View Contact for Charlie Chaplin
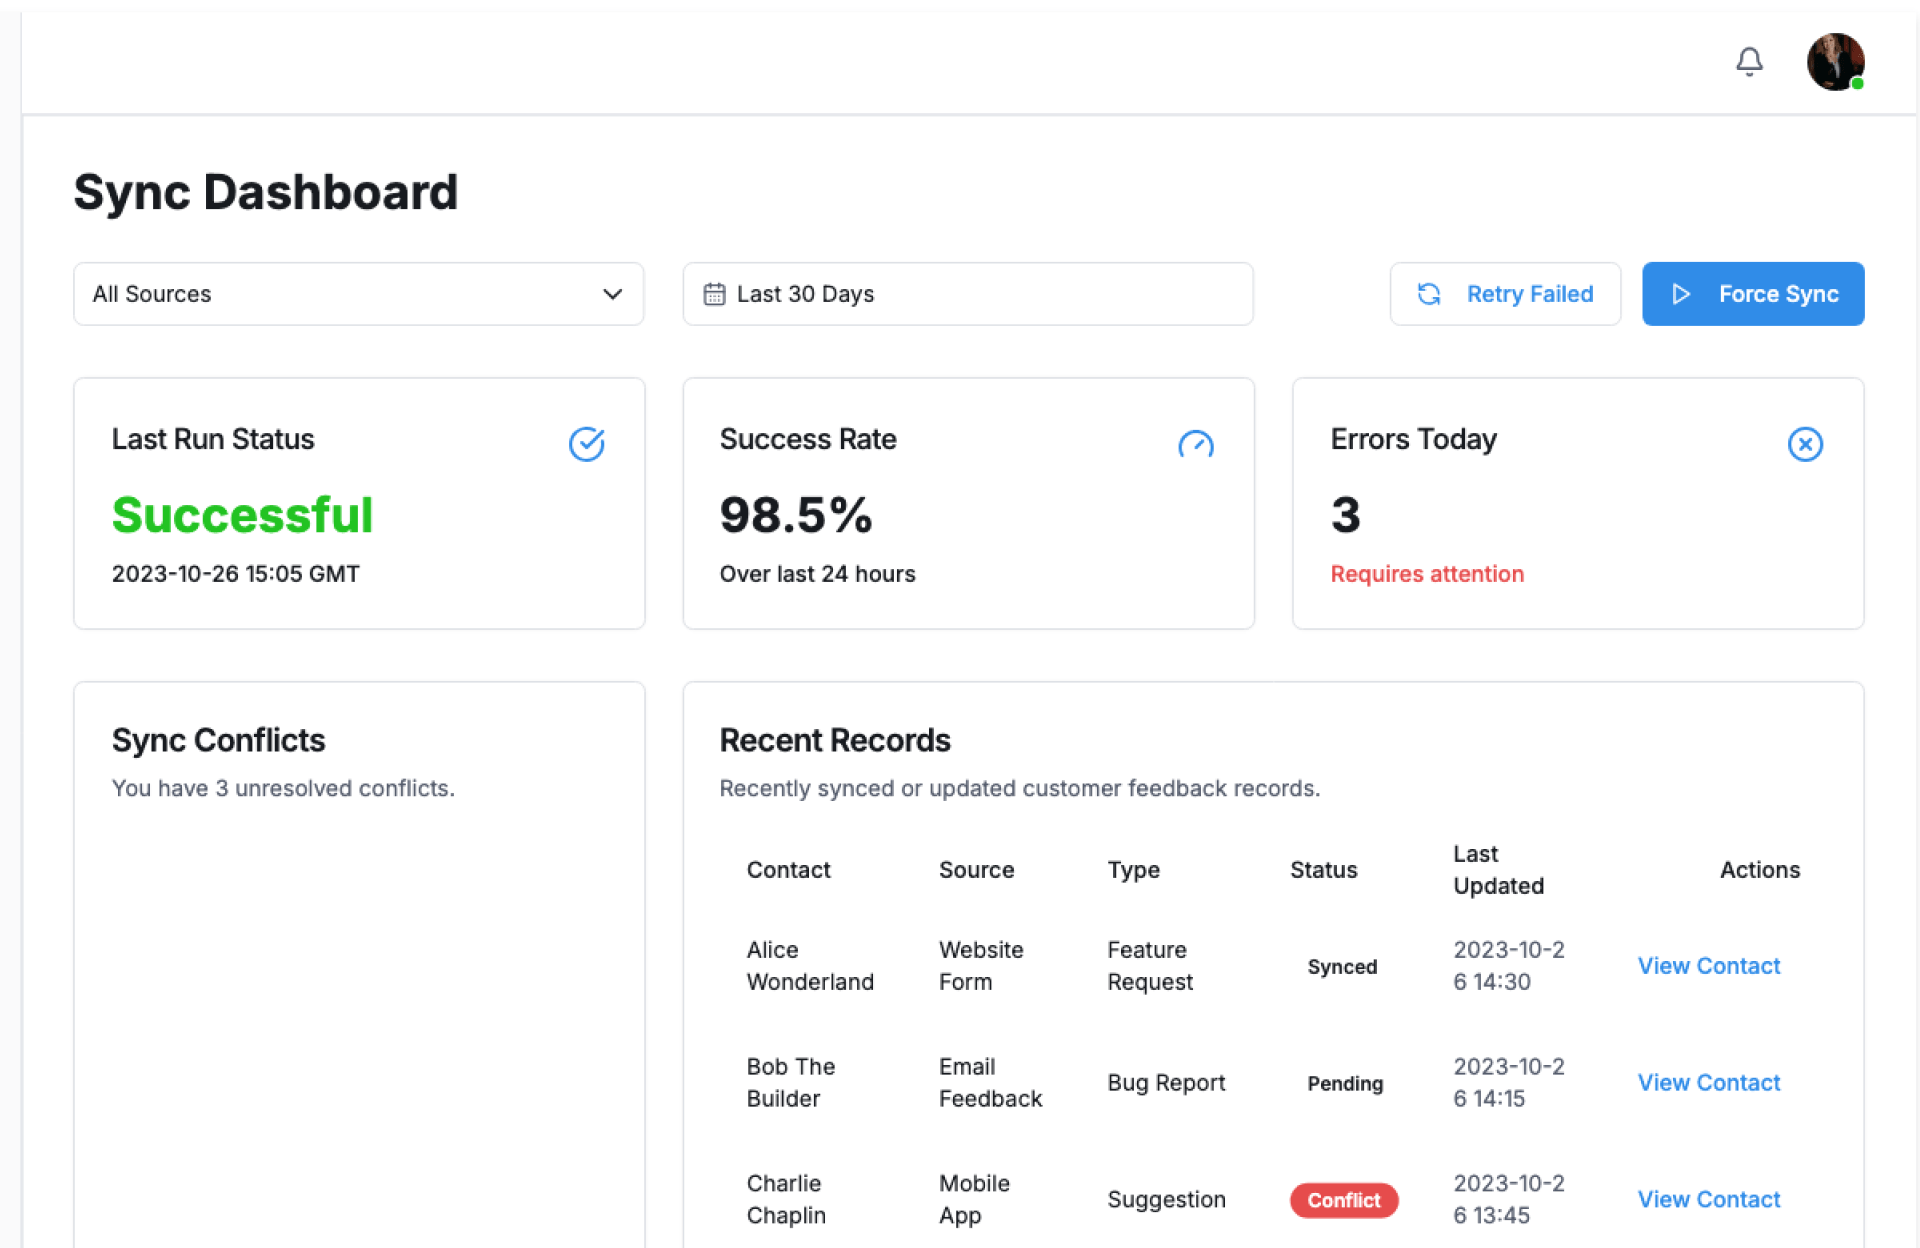Screen dimensions: 1920x1248 [x=1708, y=1199]
